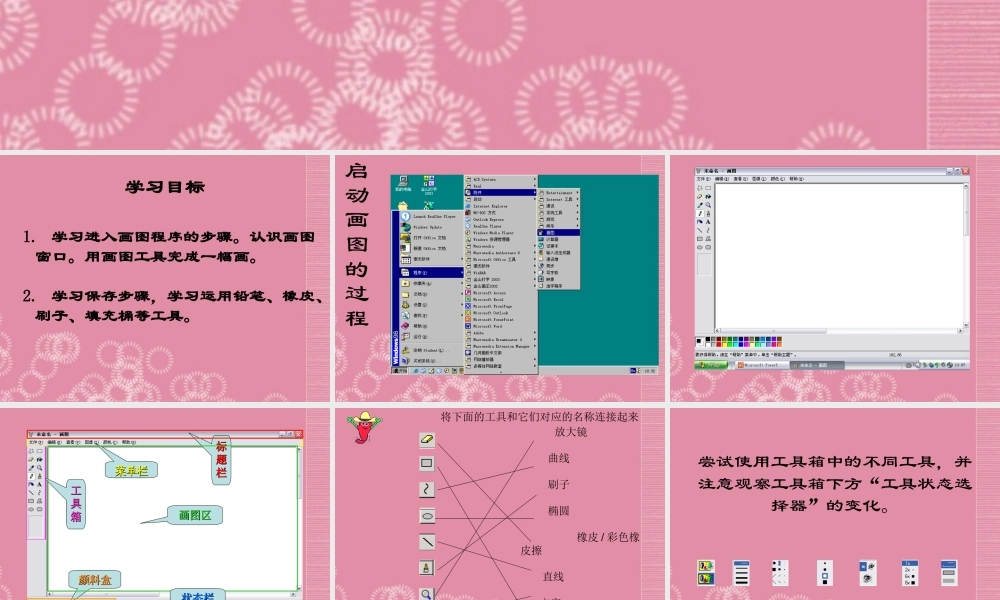
Task: Click the line thickness selector icon
Action: pos(741,573)
